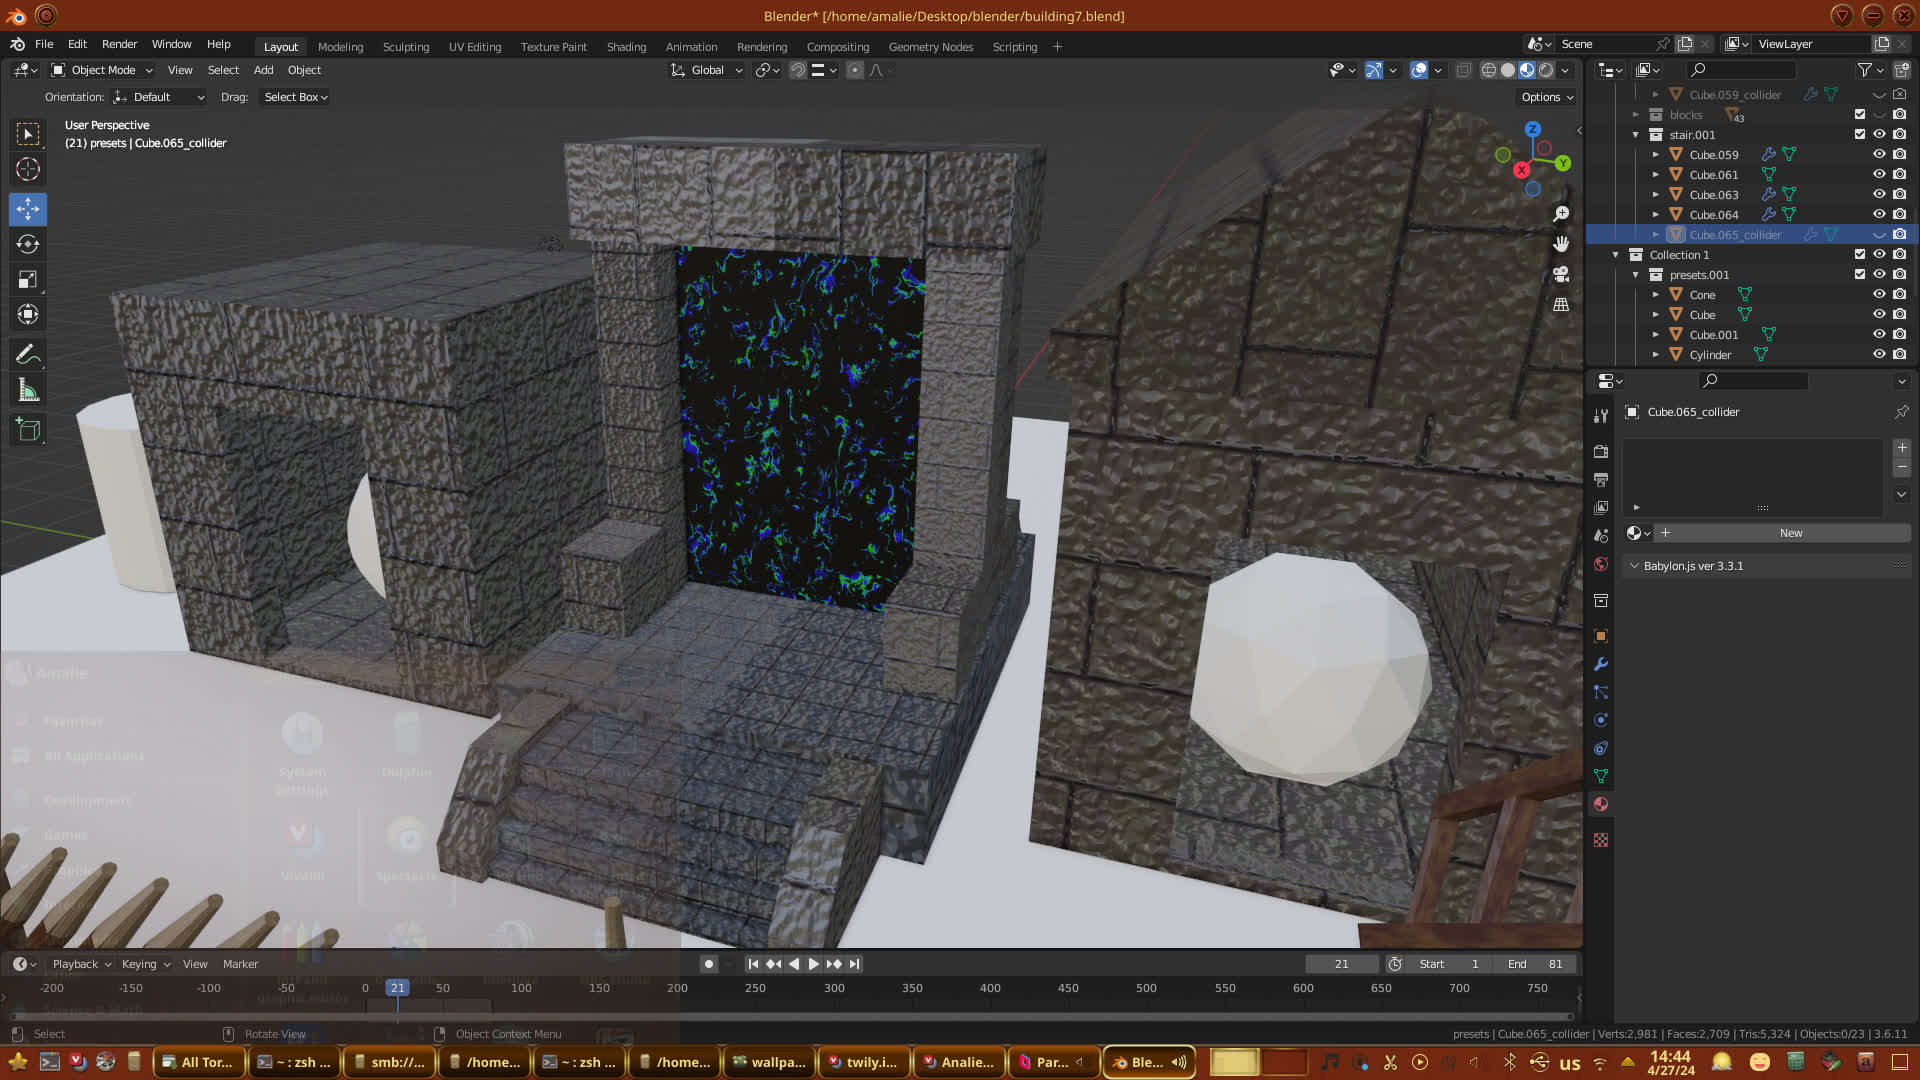Viewport: 1920px width, 1080px height.
Task: Select the Add Cube tool
Action: pyautogui.click(x=28, y=430)
